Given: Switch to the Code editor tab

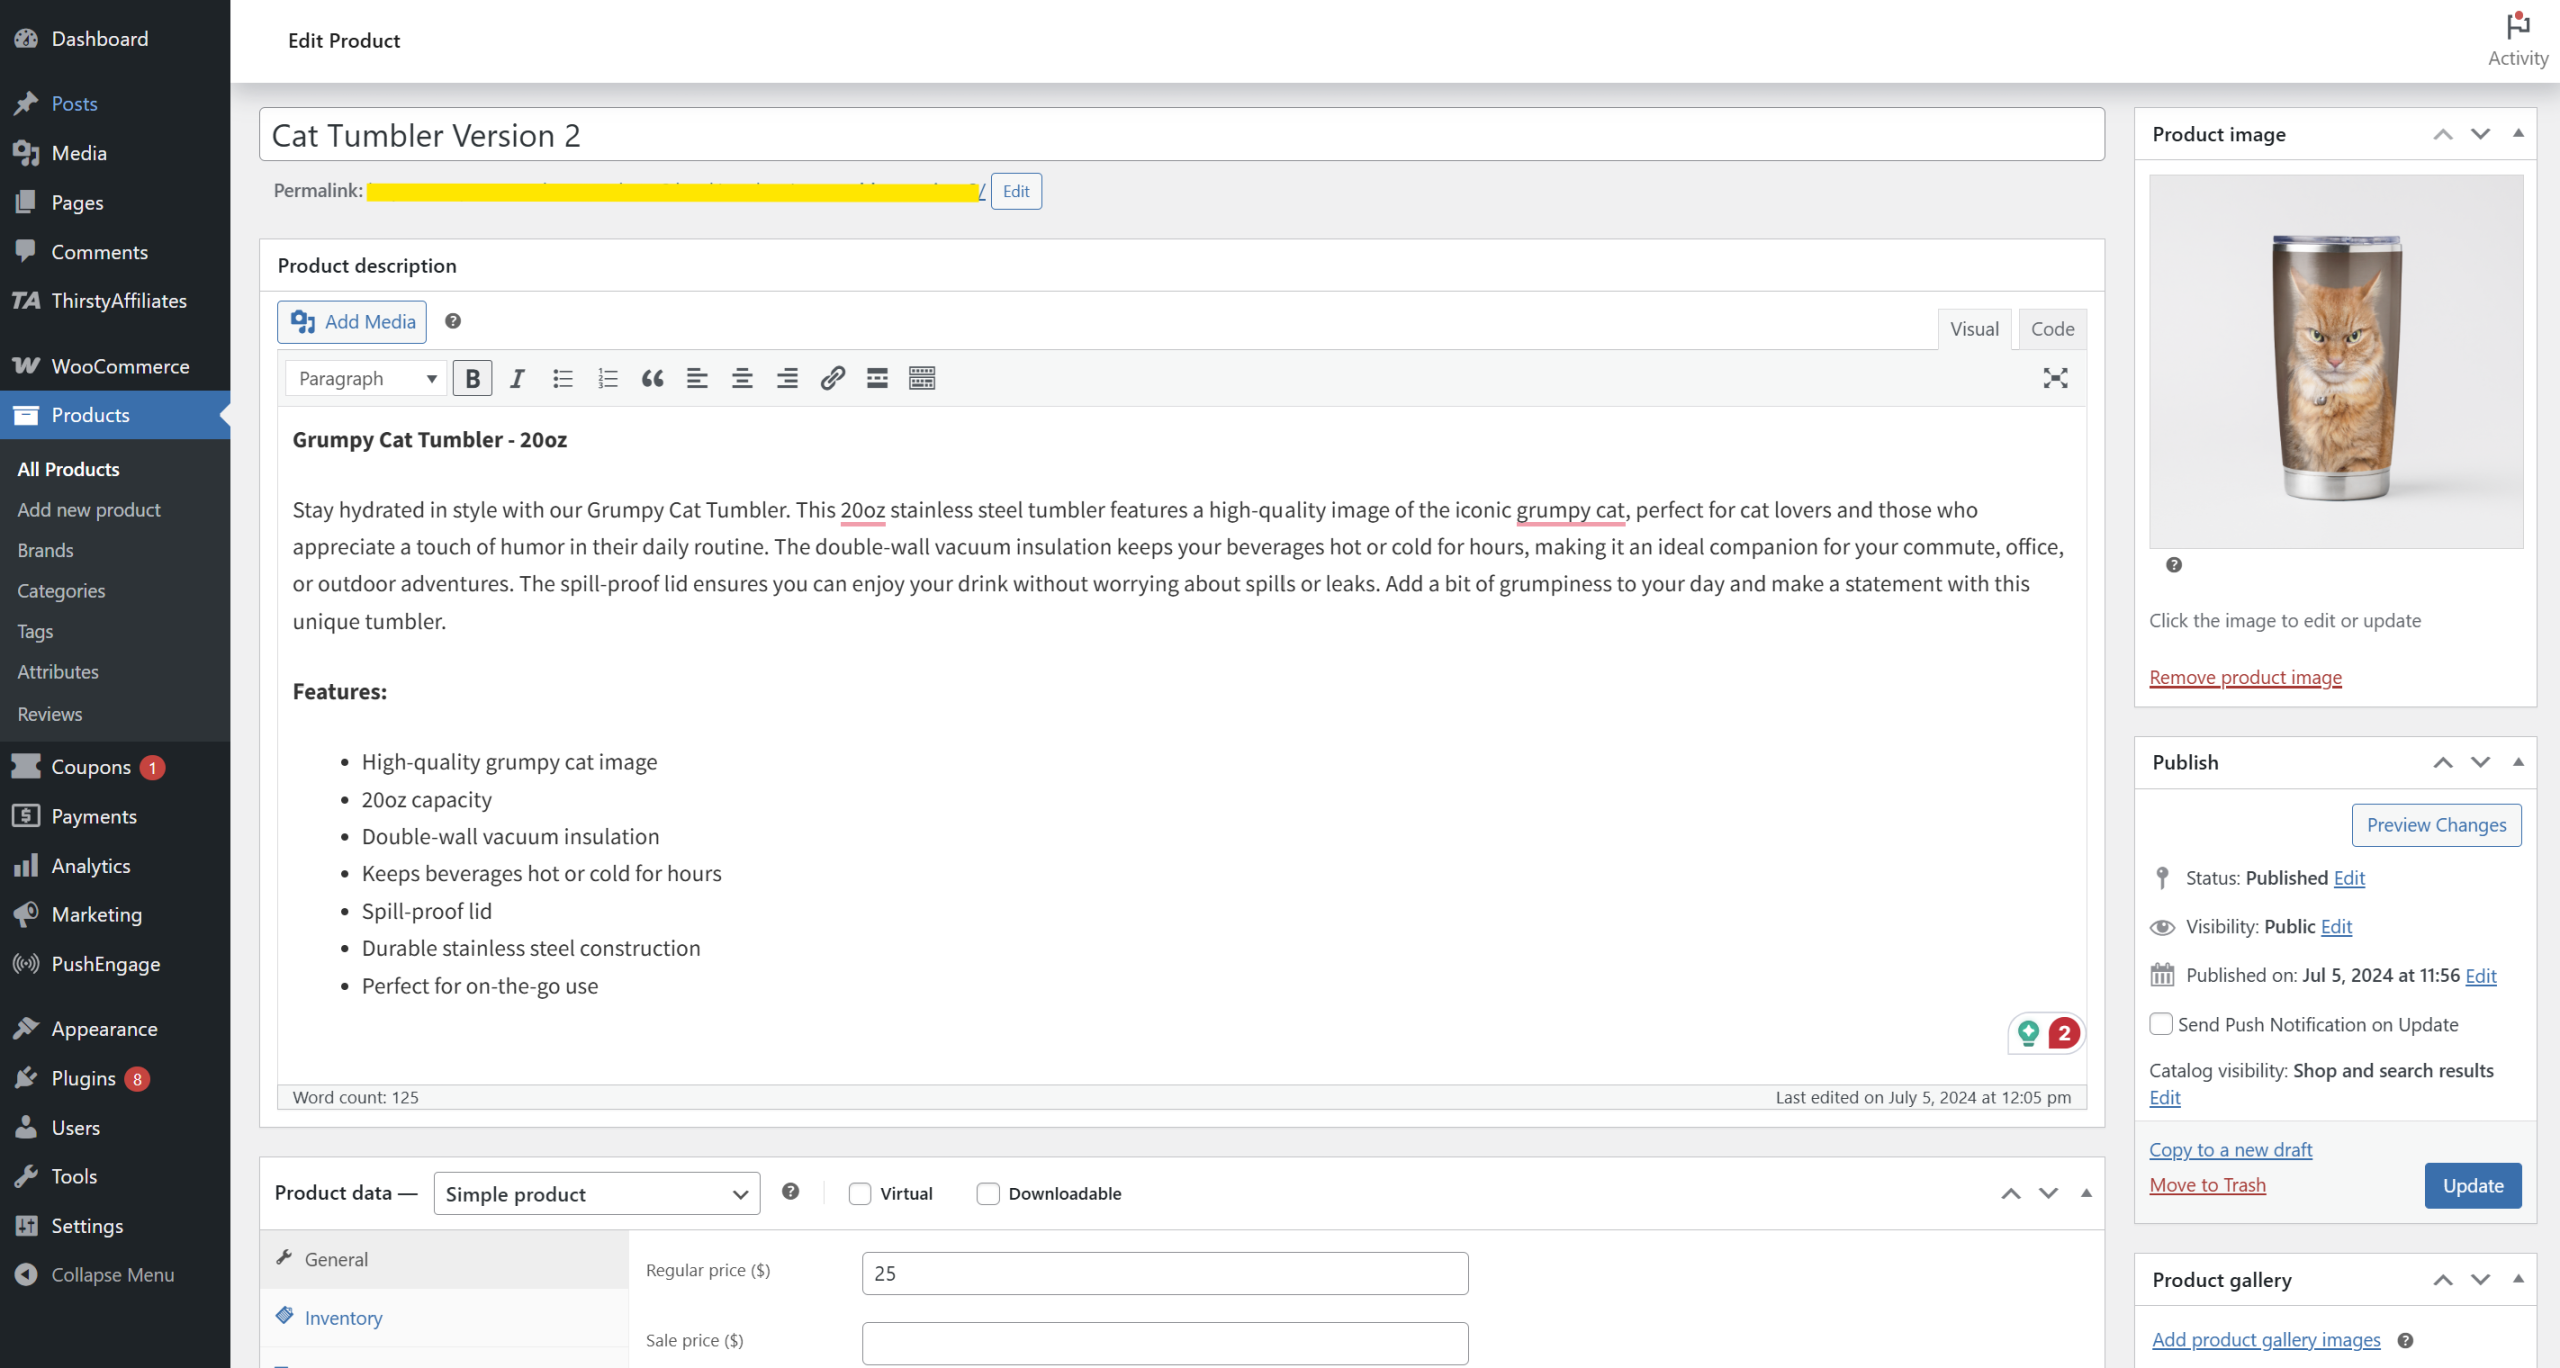Looking at the screenshot, I should tap(2052, 329).
